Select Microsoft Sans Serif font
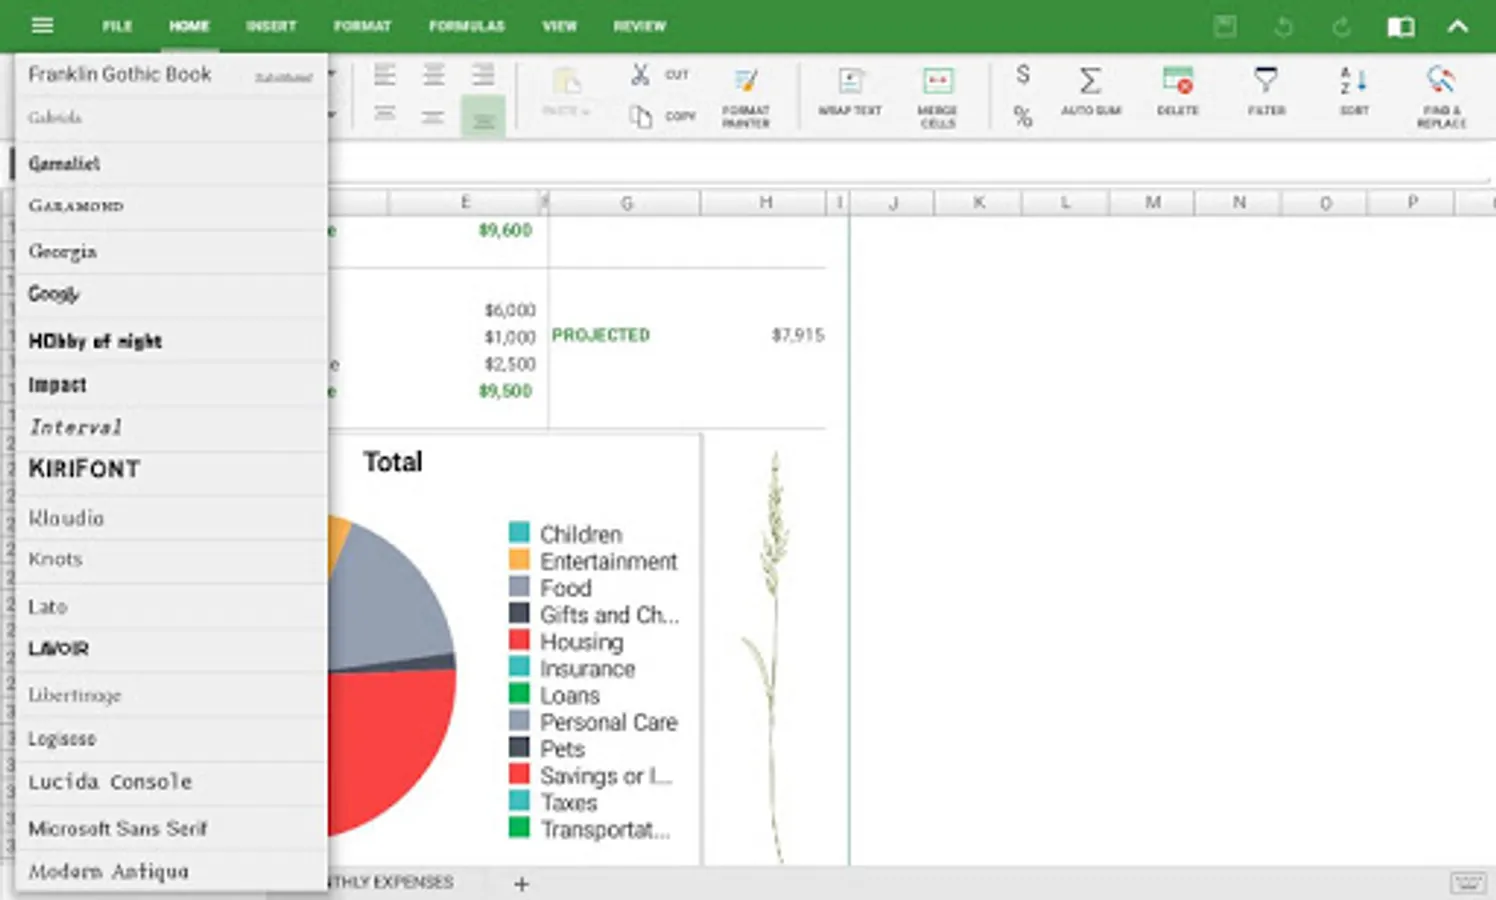Image resolution: width=1496 pixels, height=900 pixels. click(171, 828)
